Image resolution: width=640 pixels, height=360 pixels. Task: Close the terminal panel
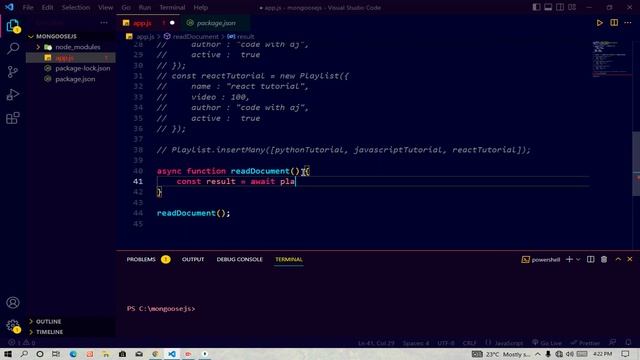click(x=630, y=259)
